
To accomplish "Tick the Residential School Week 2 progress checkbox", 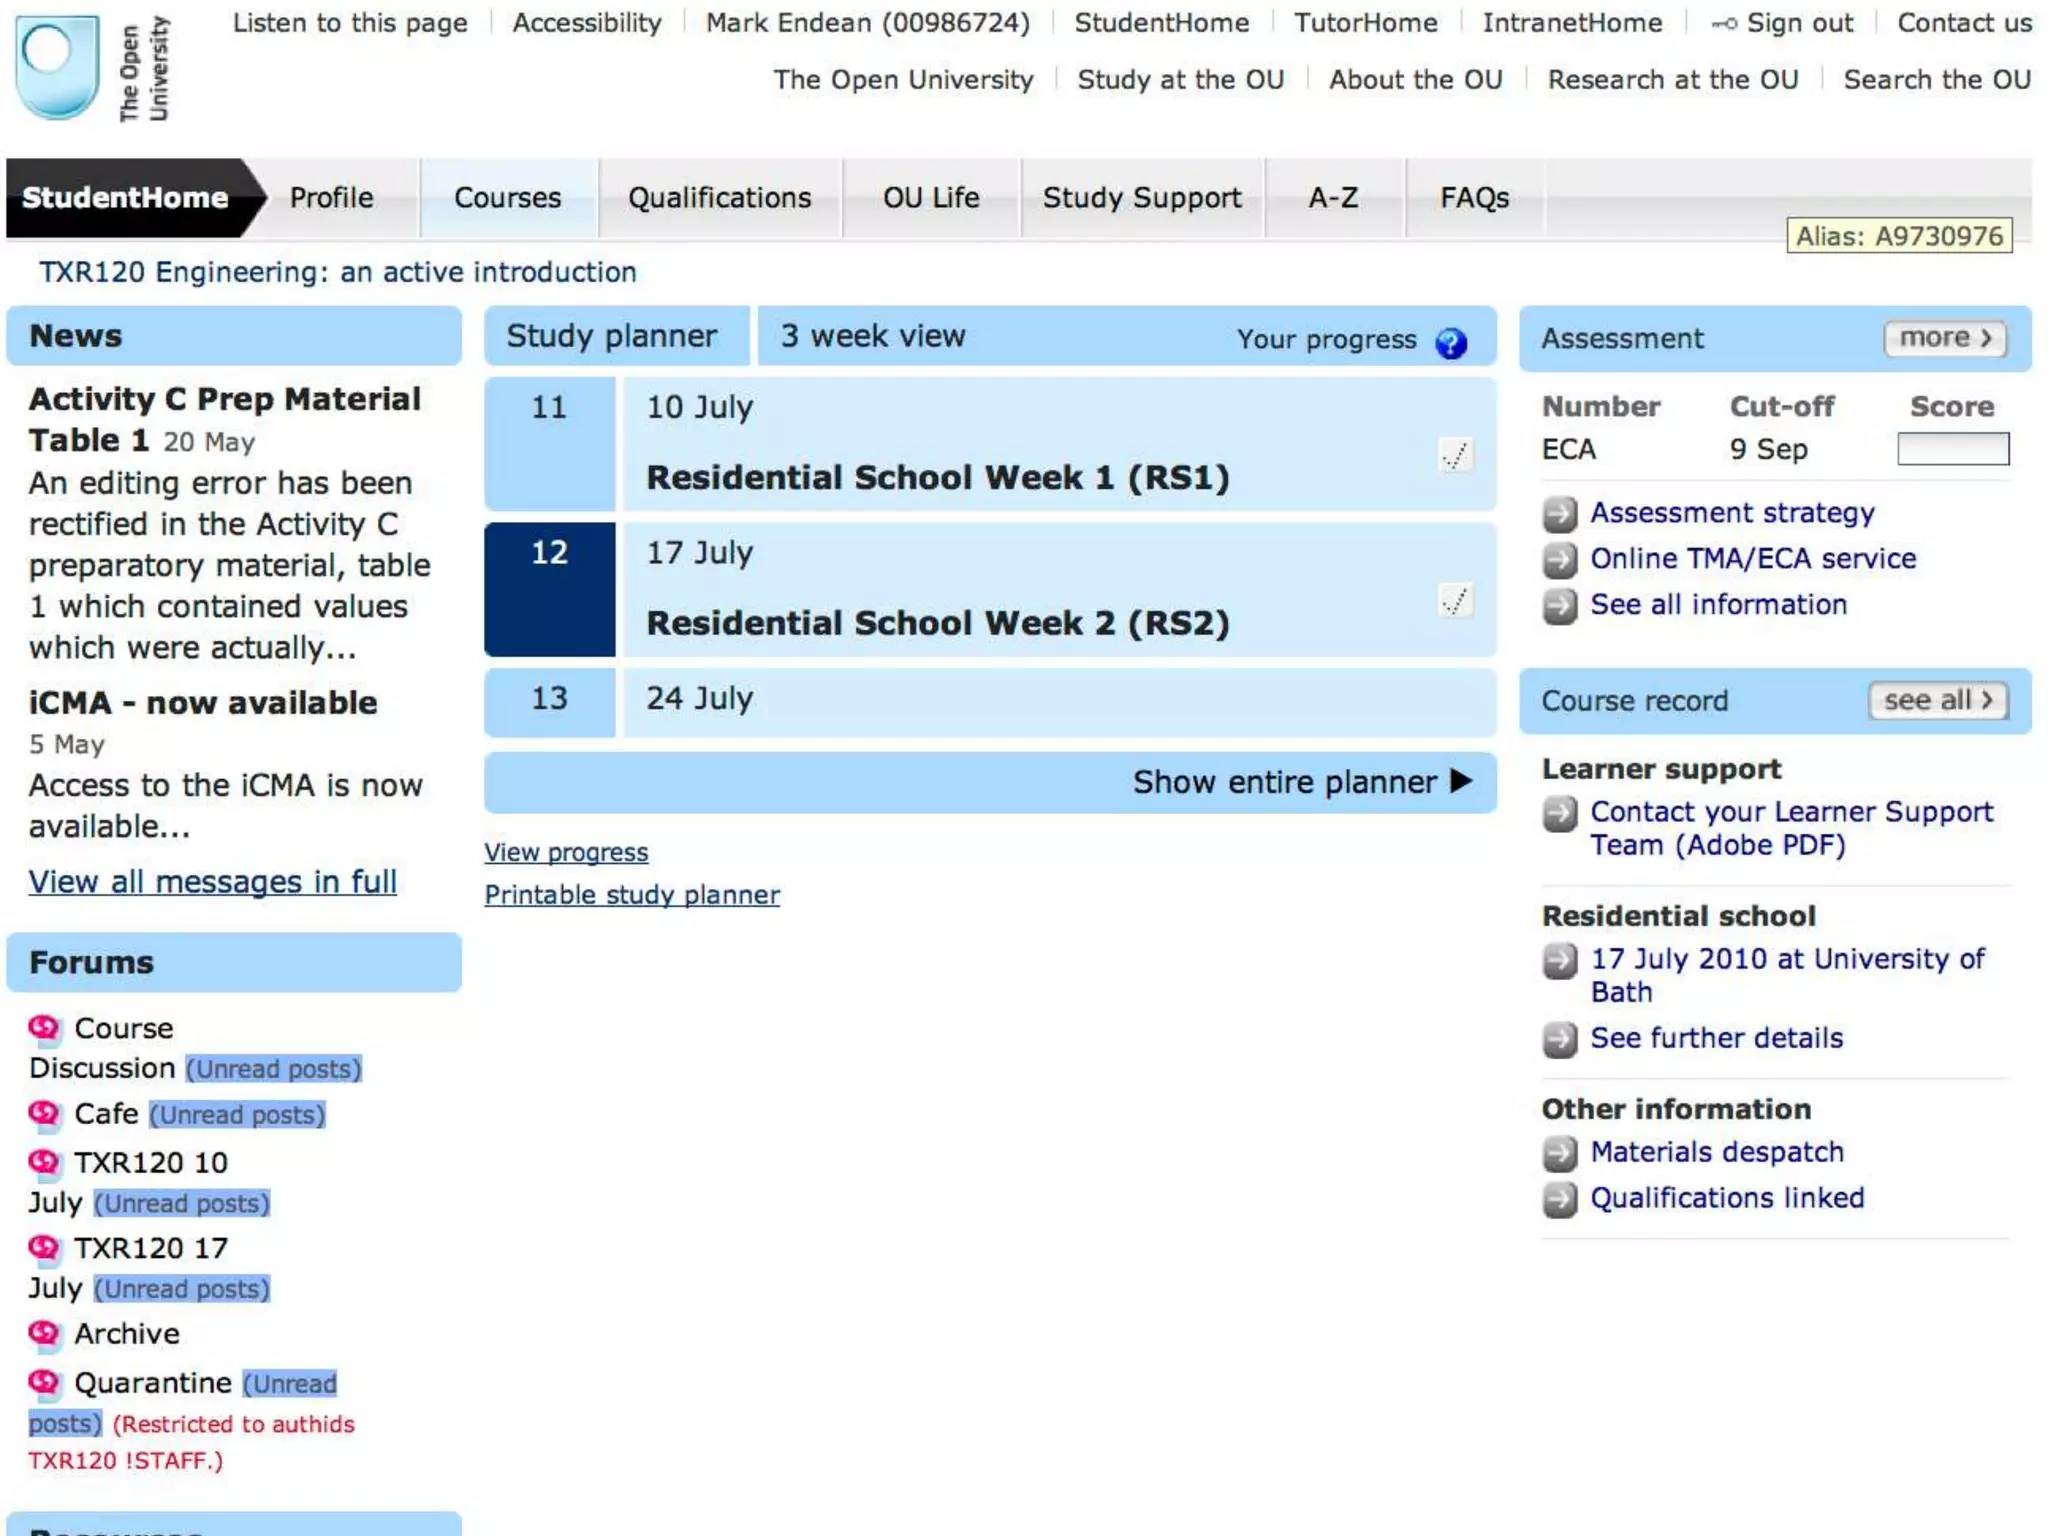I will [x=1455, y=601].
